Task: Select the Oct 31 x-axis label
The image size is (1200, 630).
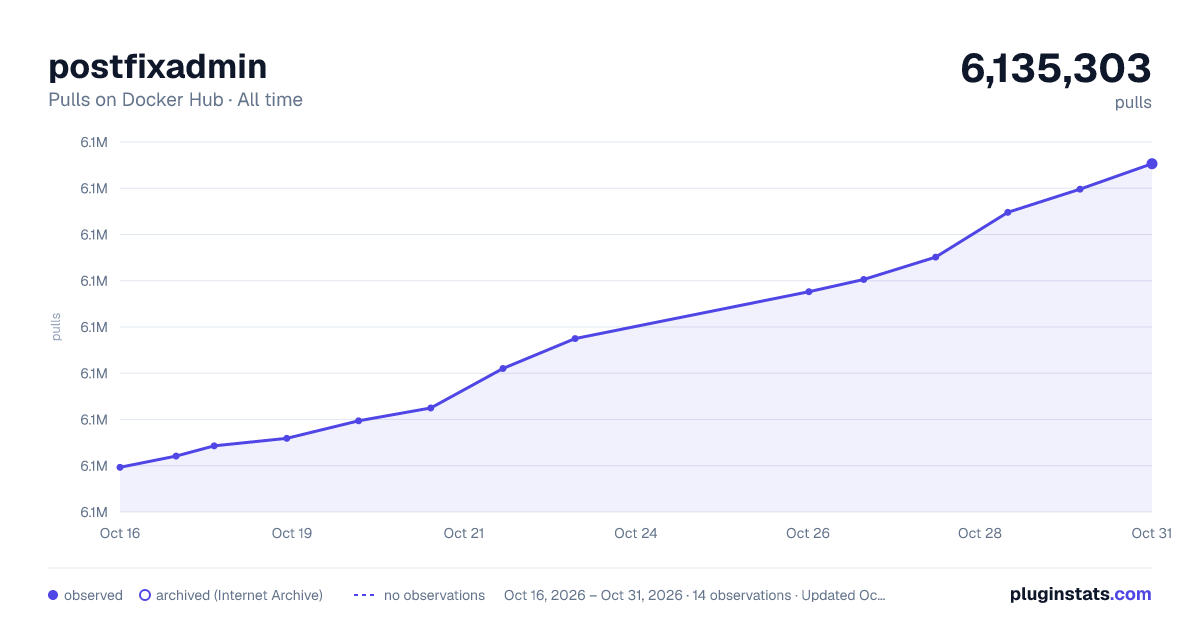Action: [x=1152, y=533]
